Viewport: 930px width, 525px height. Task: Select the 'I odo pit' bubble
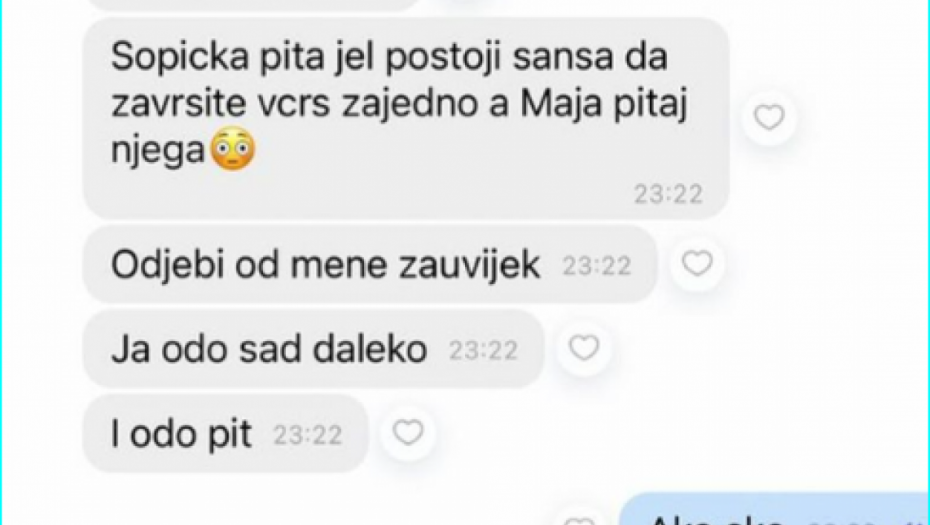pos(225,434)
